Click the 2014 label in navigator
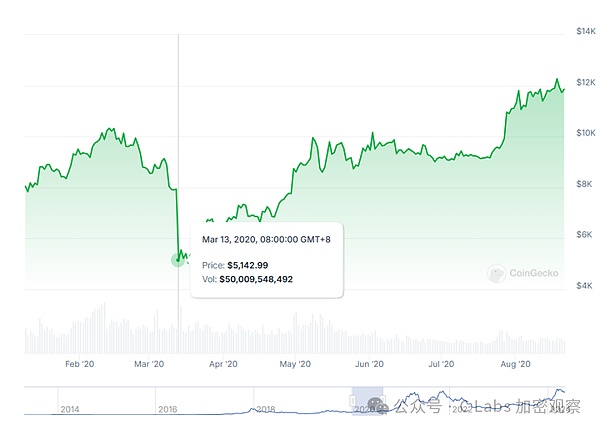Viewport: 600px width, 430px height. [x=70, y=409]
